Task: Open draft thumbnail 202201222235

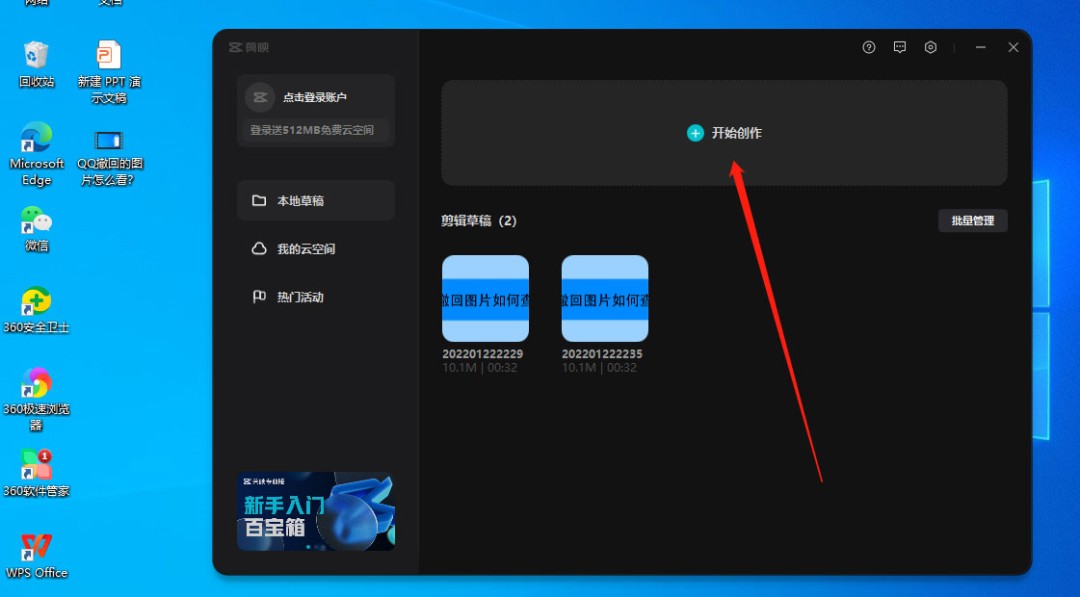Action: pos(605,298)
